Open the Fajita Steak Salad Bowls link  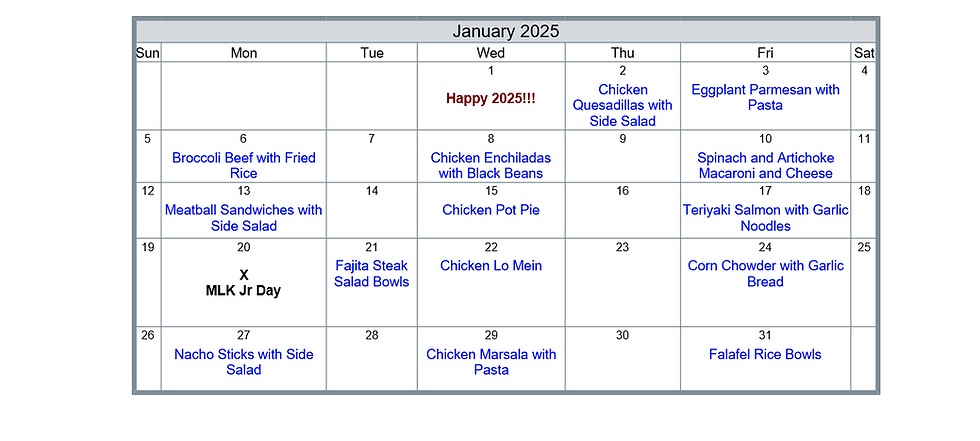click(x=371, y=274)
